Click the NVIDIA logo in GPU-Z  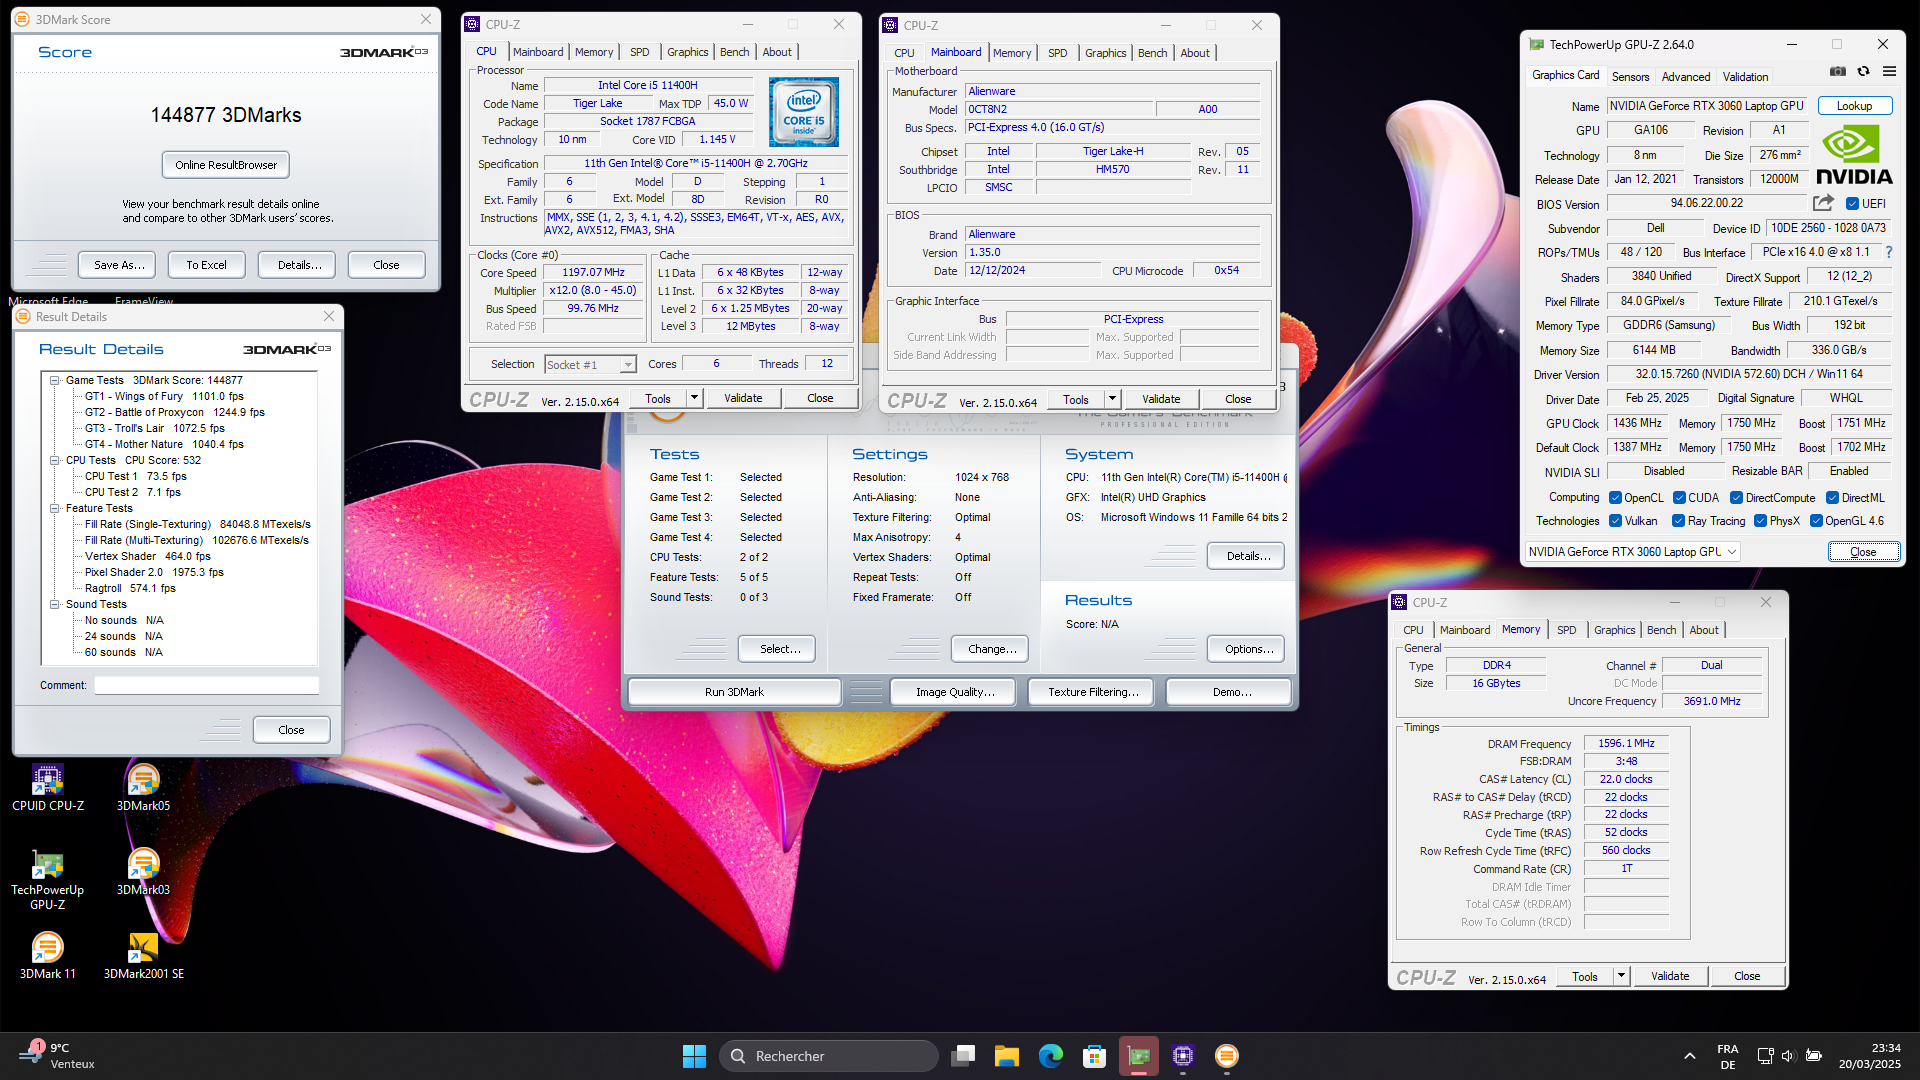tap(1854, 155)
